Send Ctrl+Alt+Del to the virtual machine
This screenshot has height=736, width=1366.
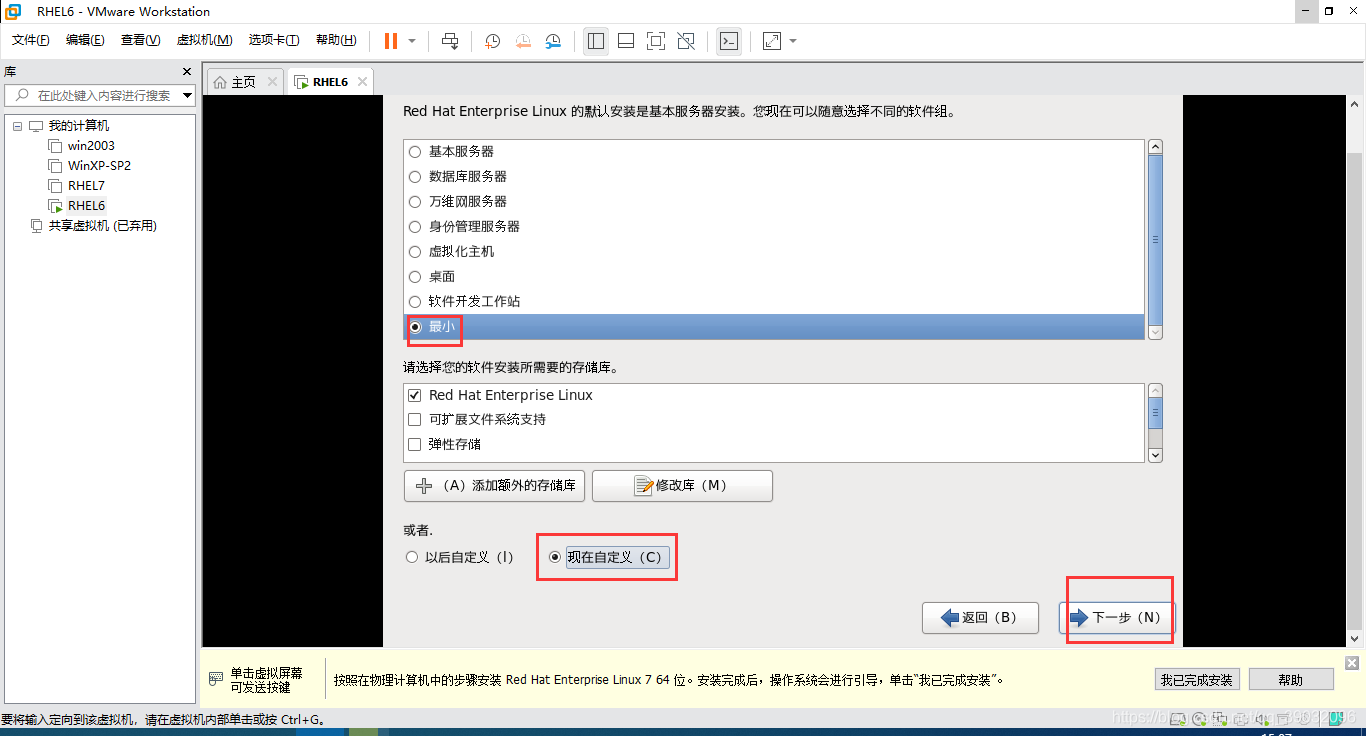[x=450, y=41]
